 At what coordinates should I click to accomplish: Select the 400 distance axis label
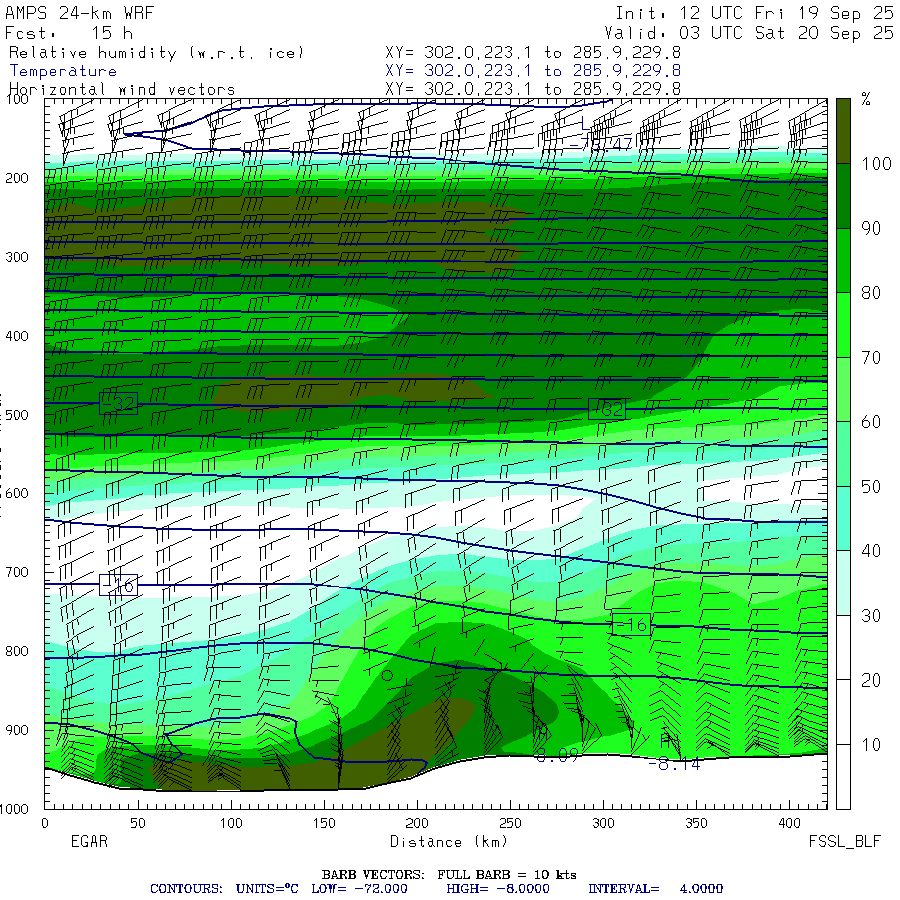[789, 823]
